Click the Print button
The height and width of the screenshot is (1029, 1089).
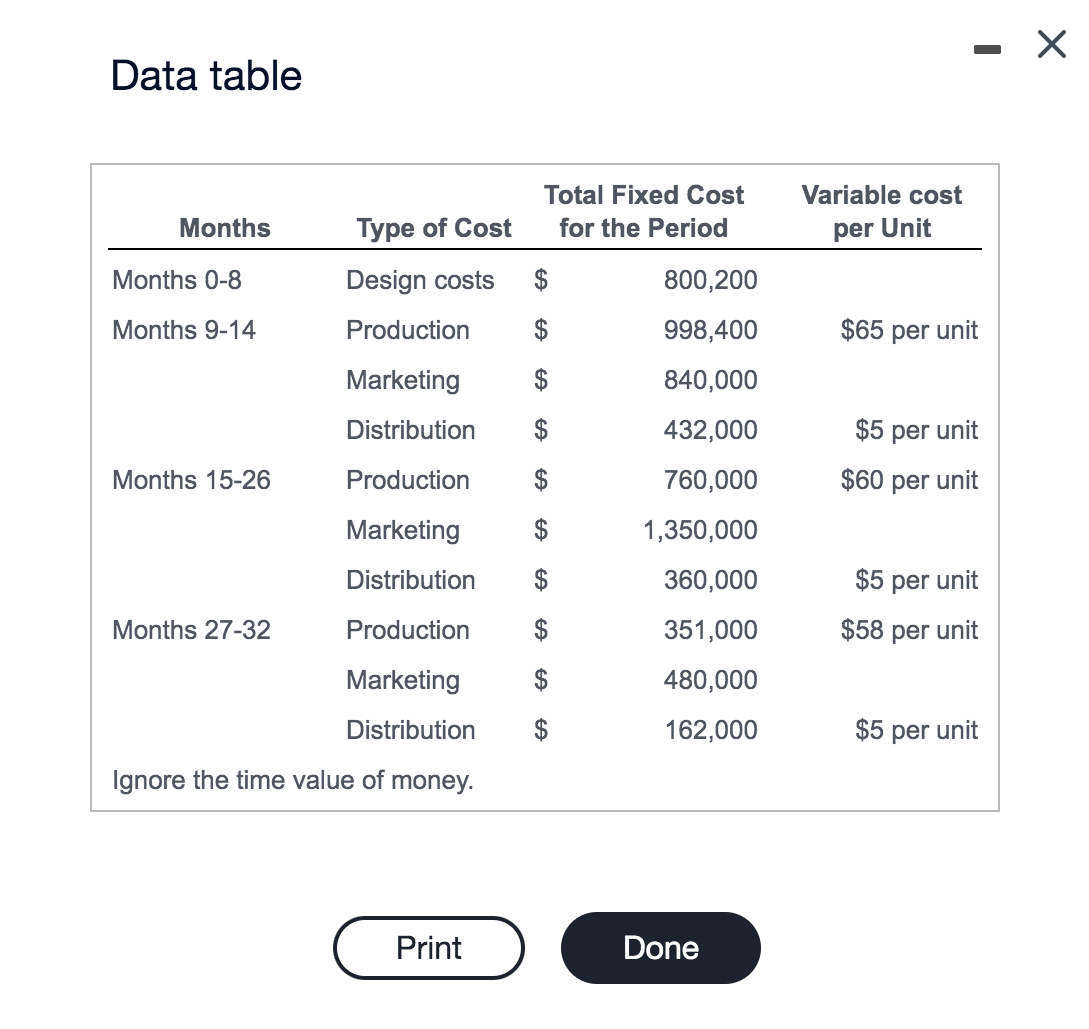coord(428,947)
